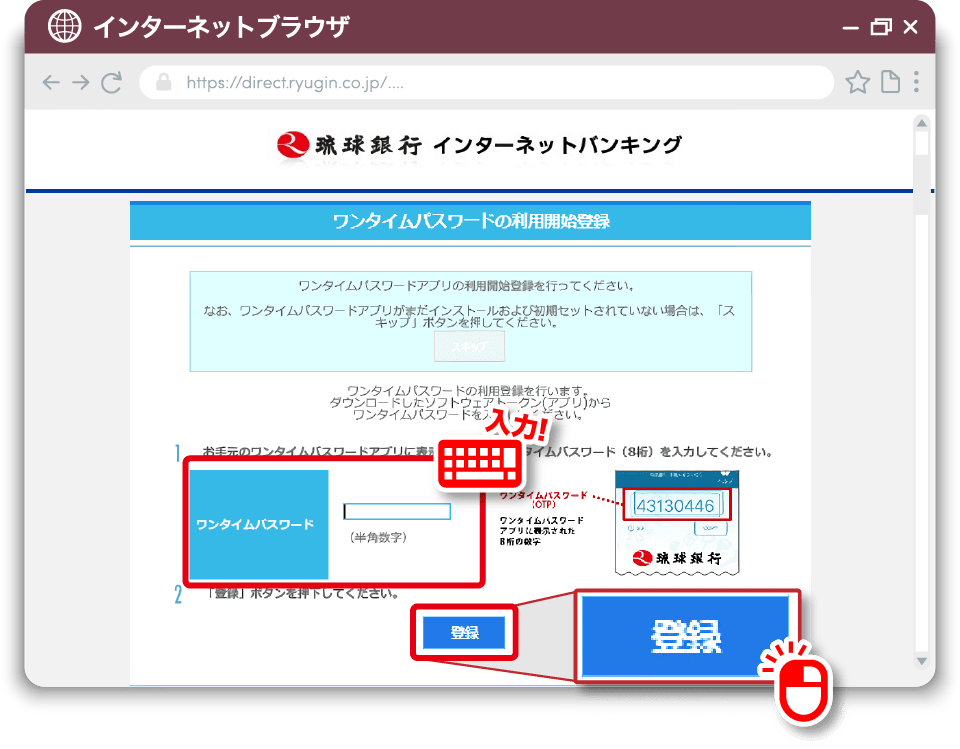Click the globe icon in title bar
This screenshot has width=960, height=749.
(65, 26)
